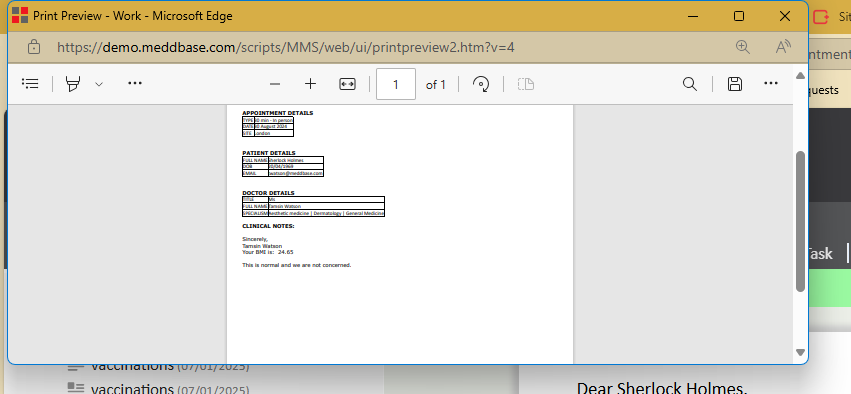Open find in PDF search
The image size is (851, 394).
[x=690, y=84]
